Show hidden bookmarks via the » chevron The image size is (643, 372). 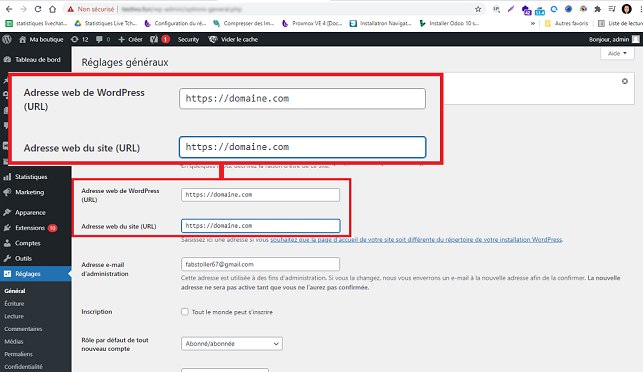(533, 23)
